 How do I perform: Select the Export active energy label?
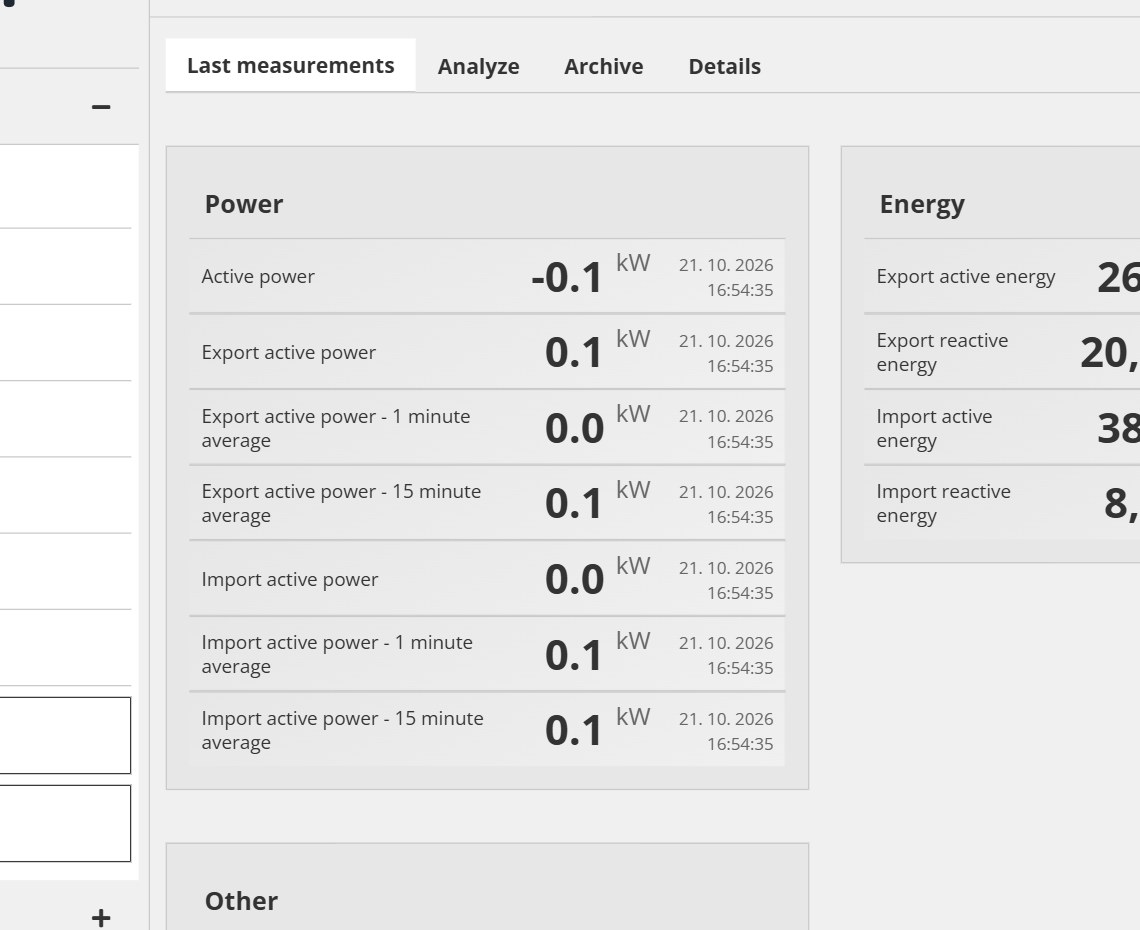[966, 276]
